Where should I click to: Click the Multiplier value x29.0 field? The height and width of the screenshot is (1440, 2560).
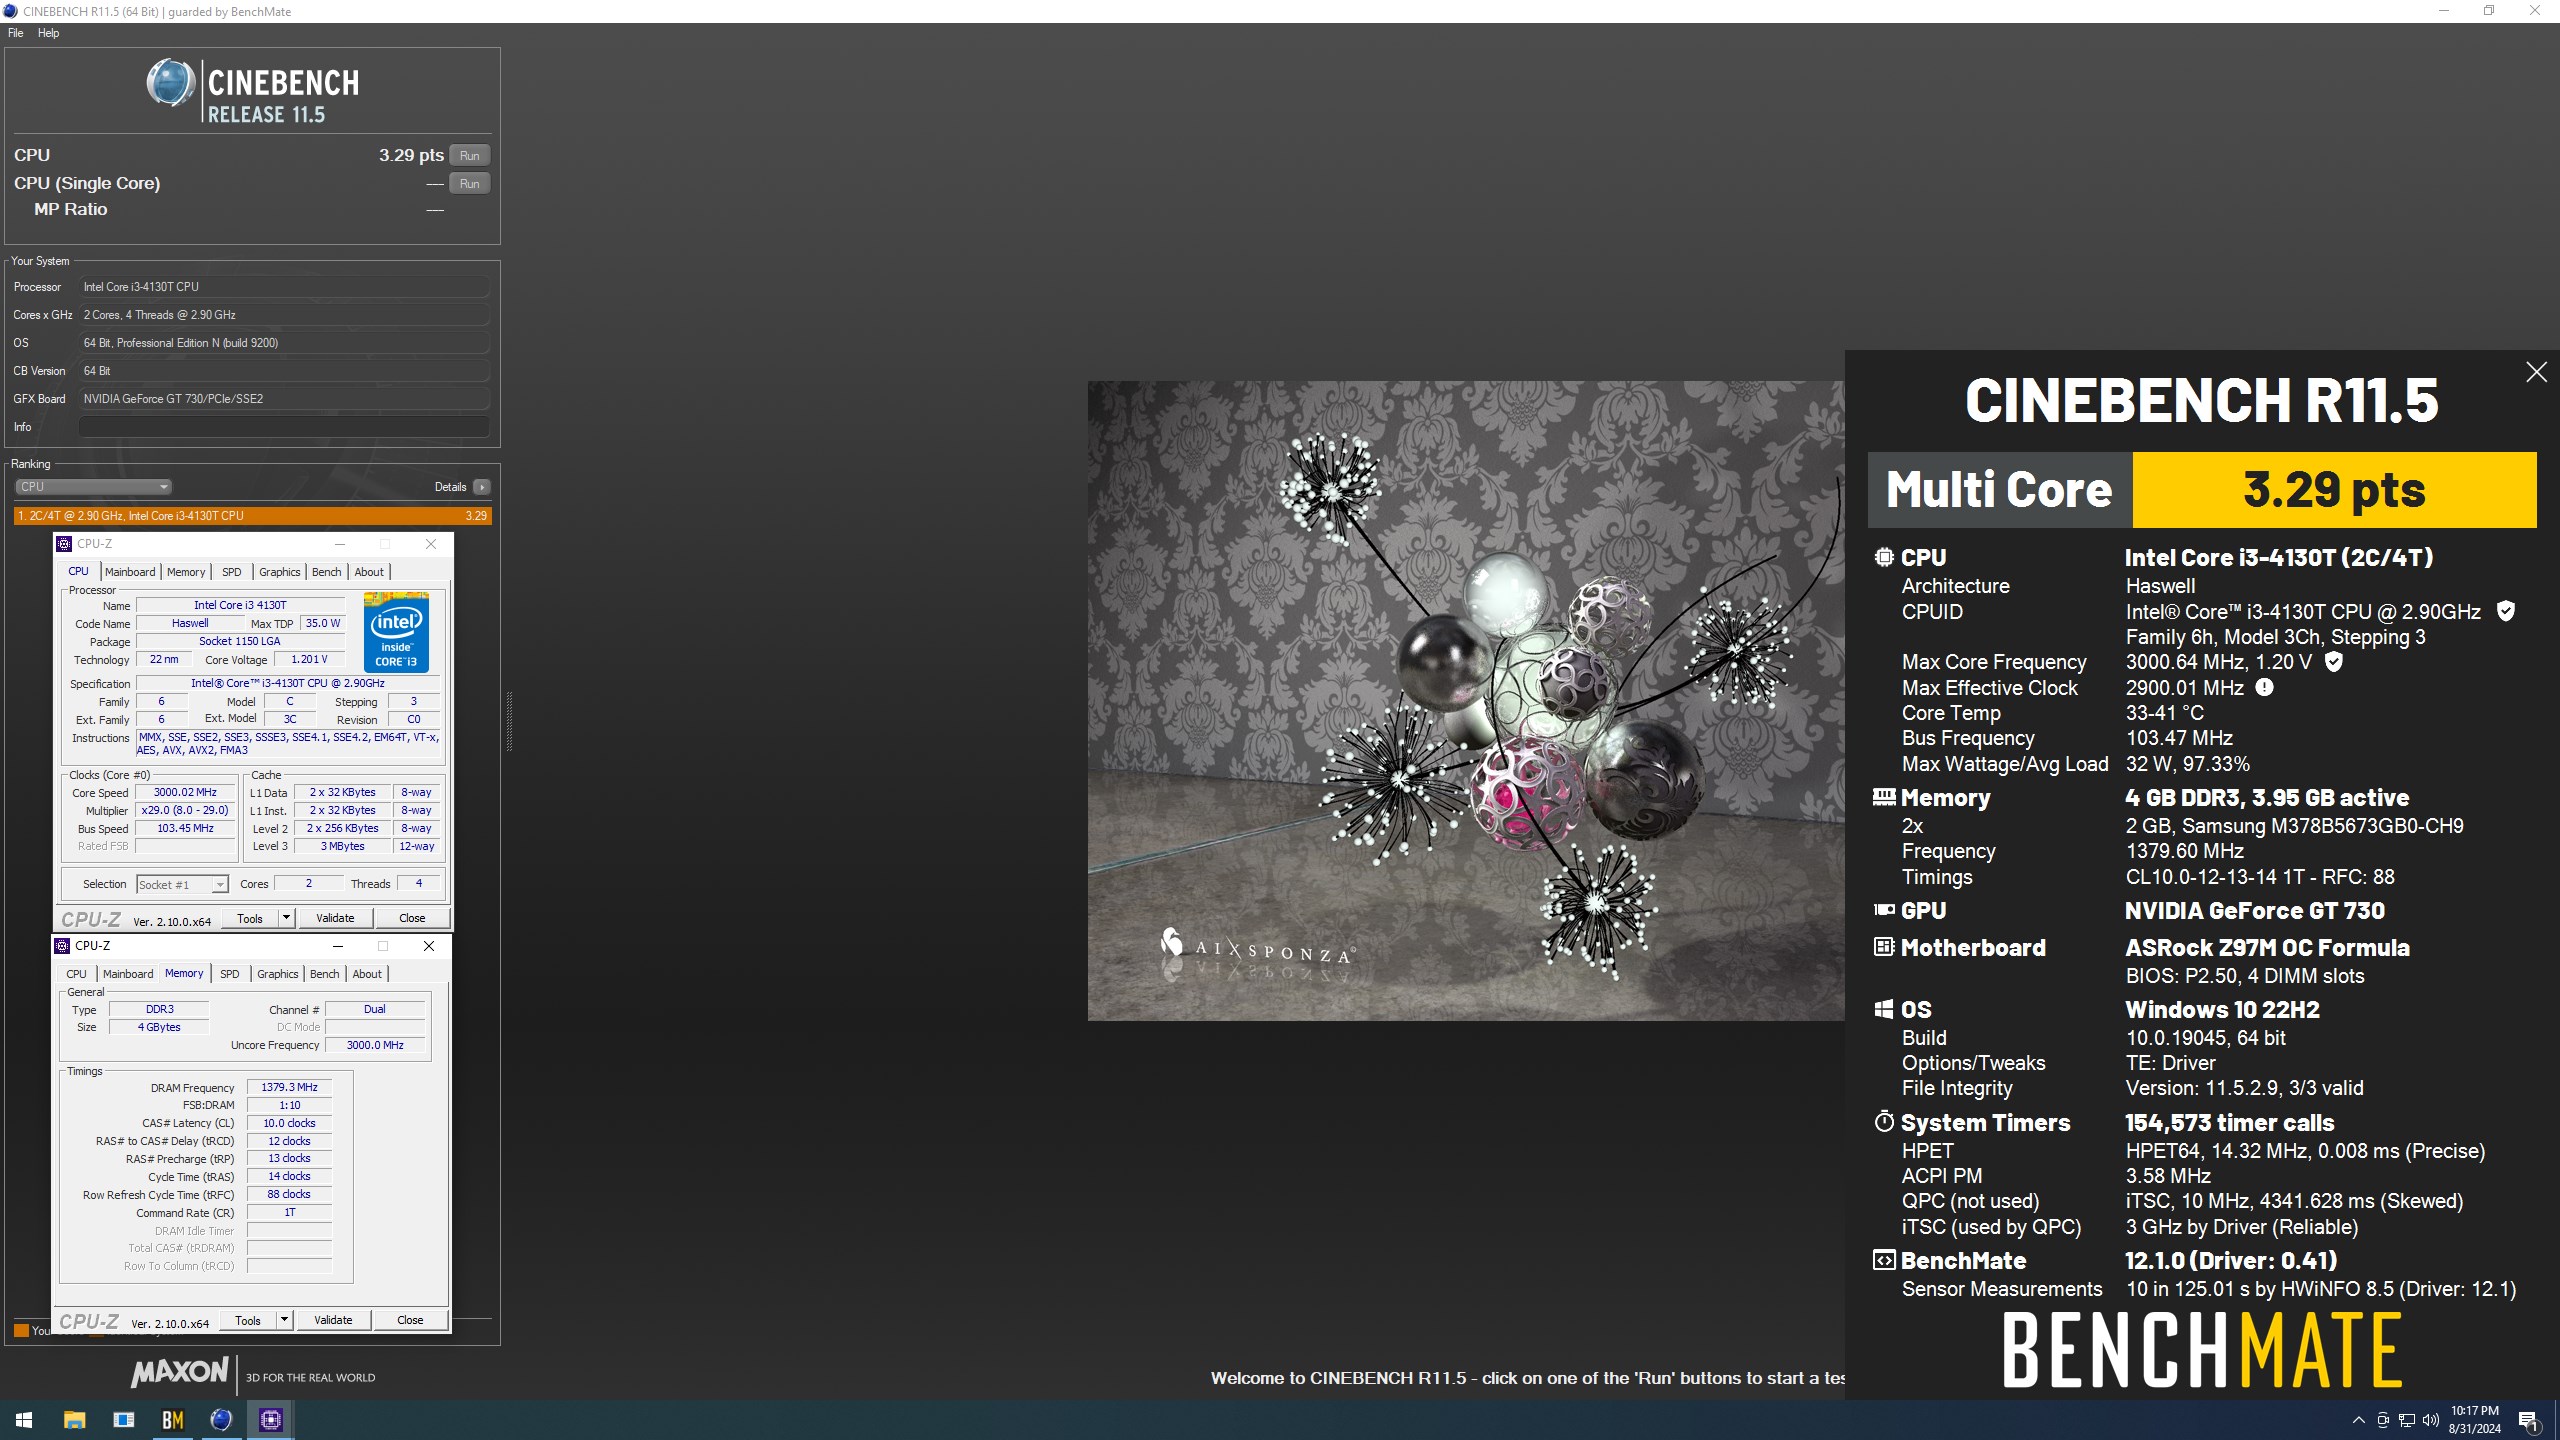click(x=185, y=810)
